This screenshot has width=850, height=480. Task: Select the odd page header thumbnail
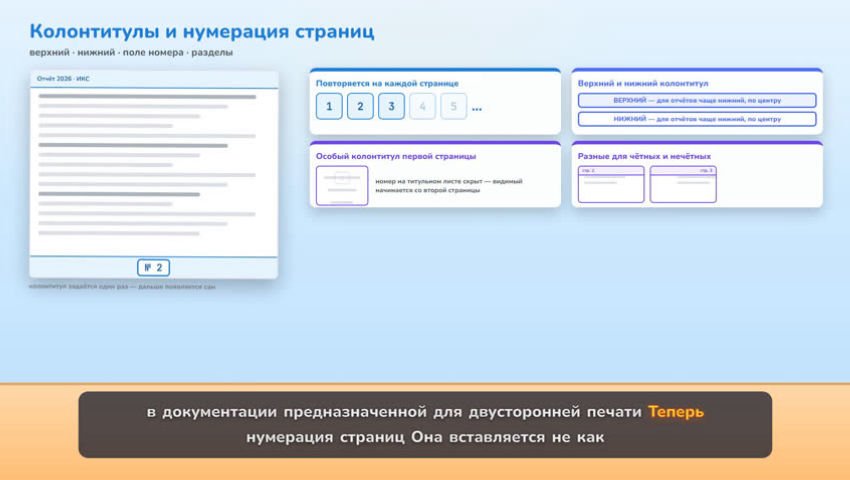pyautogui.click(x=683, y=184)
